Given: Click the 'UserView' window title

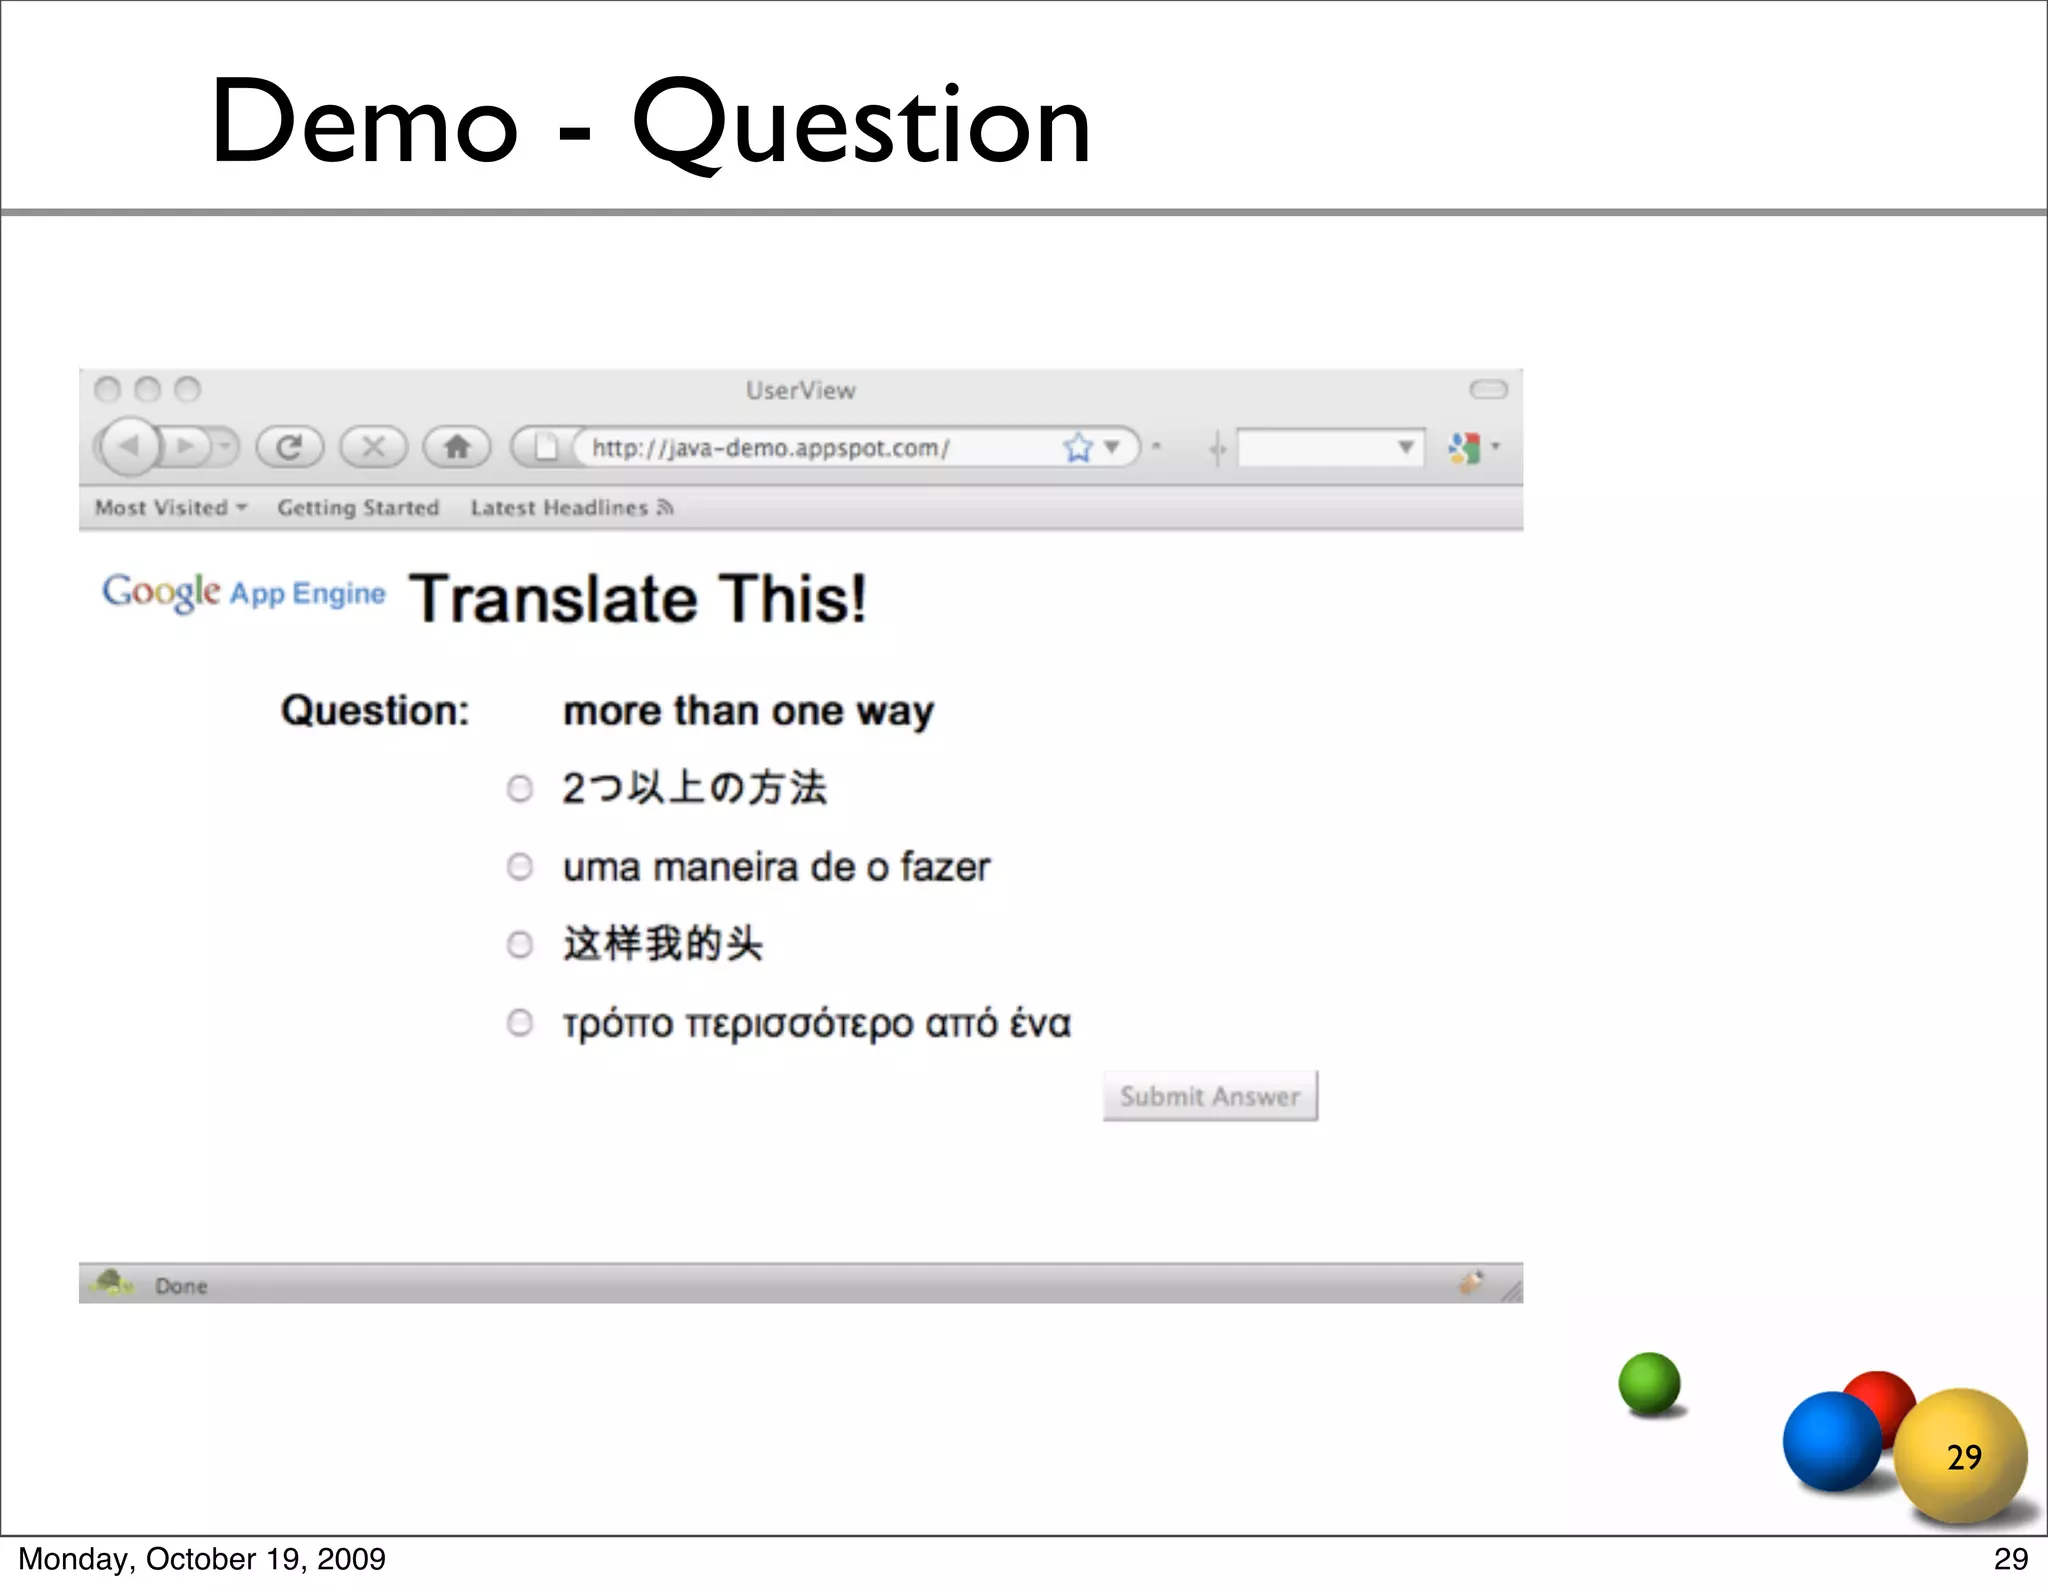Looking at the screenshot, I should pos(801,390).
